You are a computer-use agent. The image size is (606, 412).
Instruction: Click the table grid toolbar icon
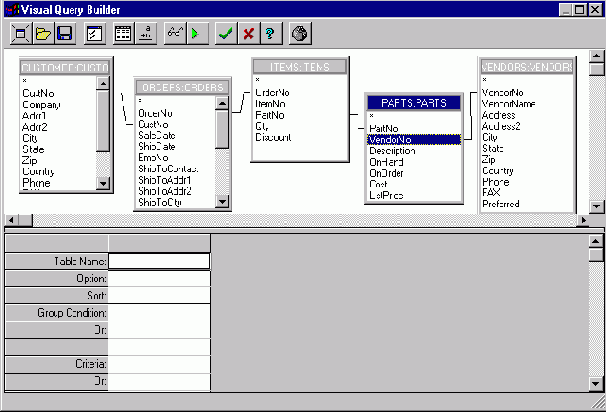(123, 33)
